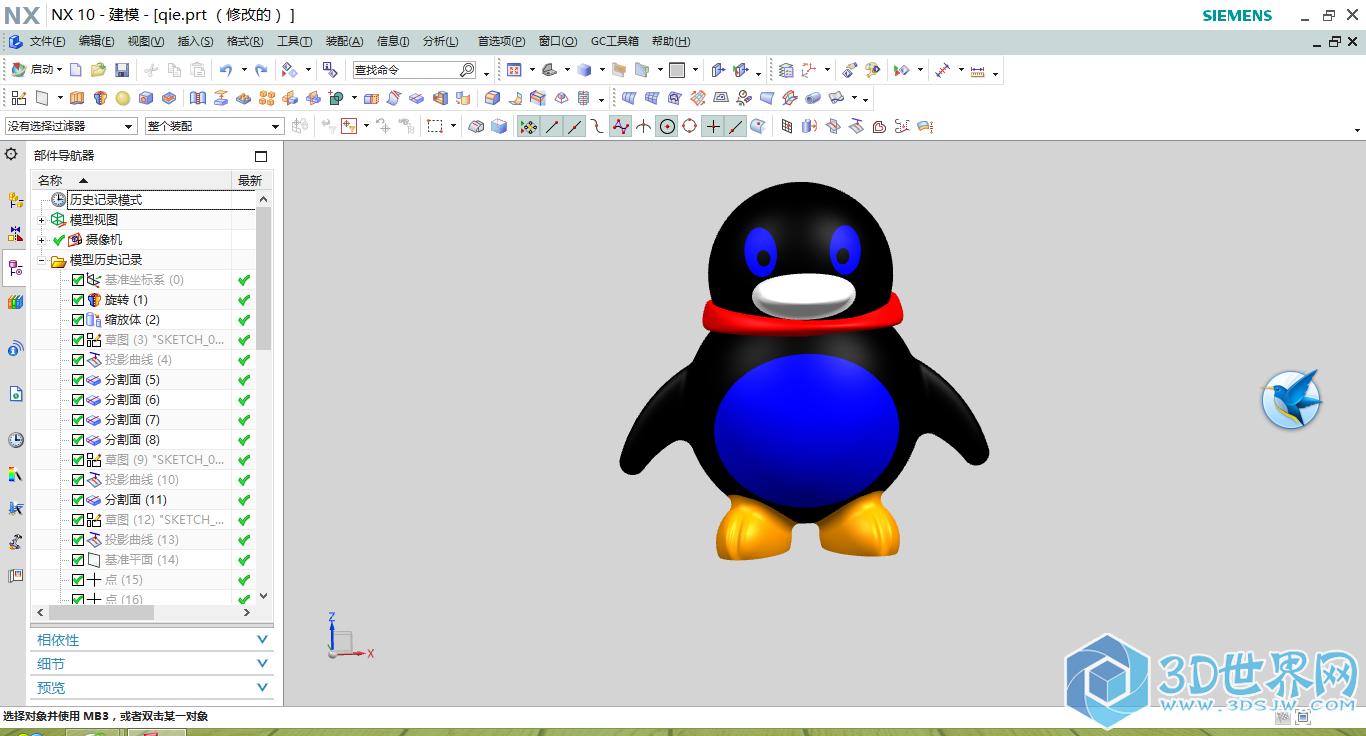Click the navigator vertical scrollbar down arrow
Screen dimensions: 1366x736
click(x=264, y=596)
